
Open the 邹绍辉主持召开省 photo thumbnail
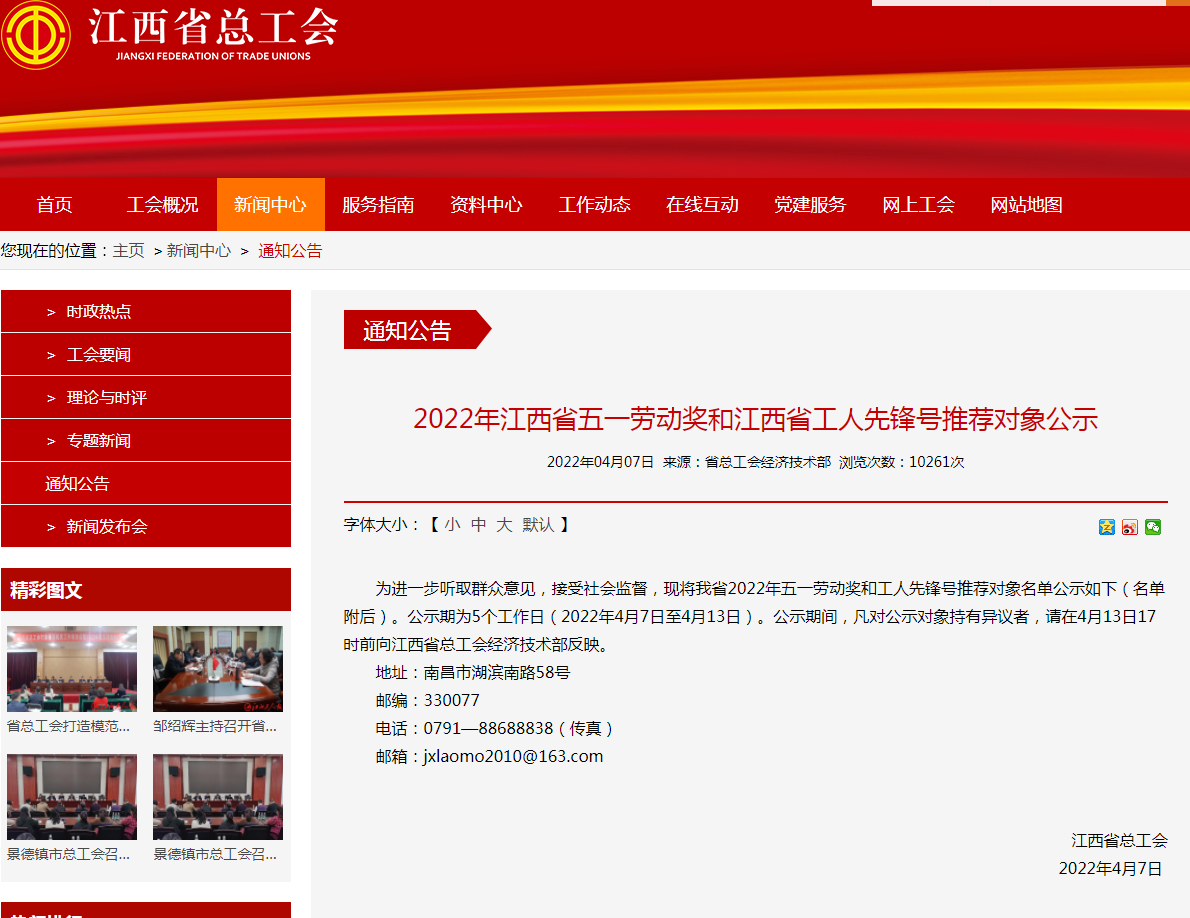point(218,669)
